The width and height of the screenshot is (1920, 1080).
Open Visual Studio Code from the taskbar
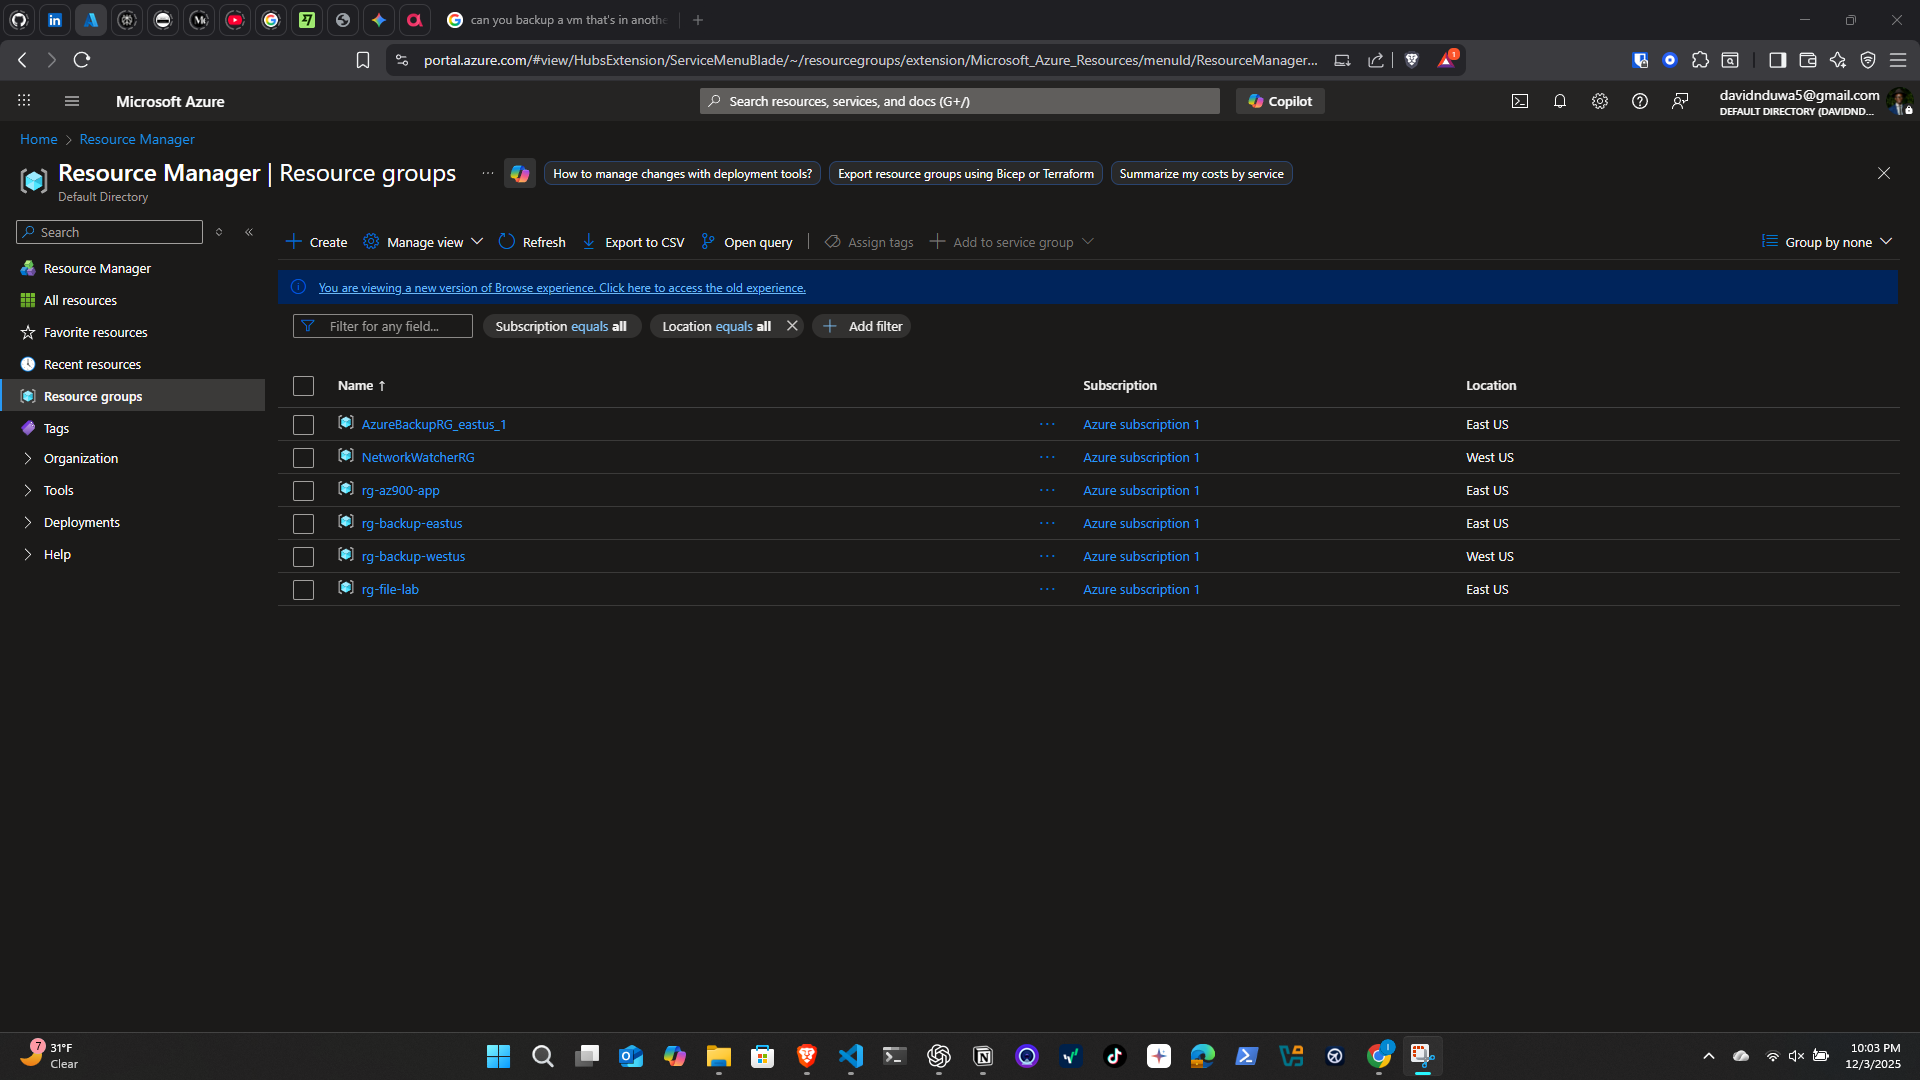(851, 1056)
